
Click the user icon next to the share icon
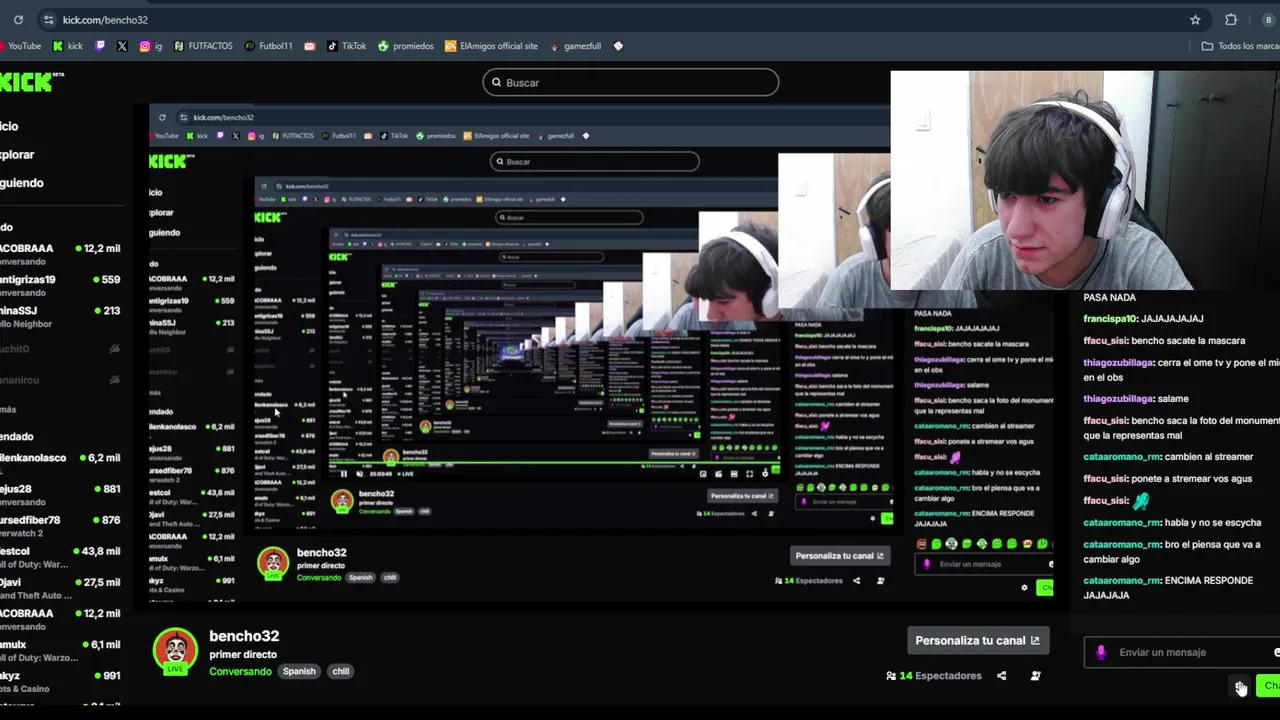click(1035, 676)
